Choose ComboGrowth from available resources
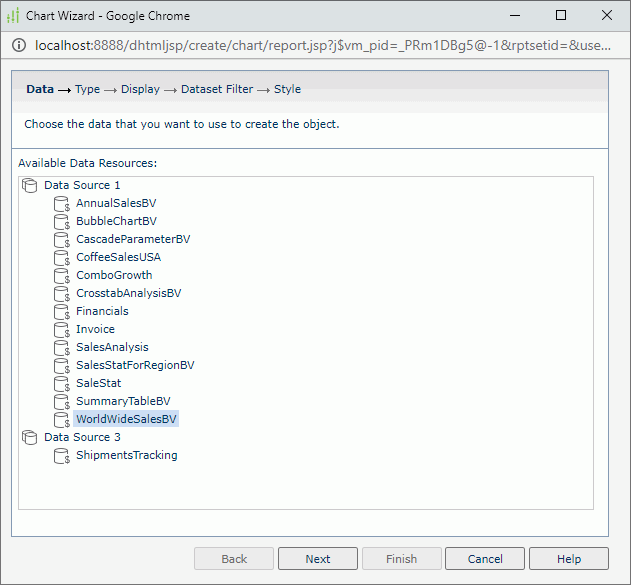631x585 pixels. [114, 275]
